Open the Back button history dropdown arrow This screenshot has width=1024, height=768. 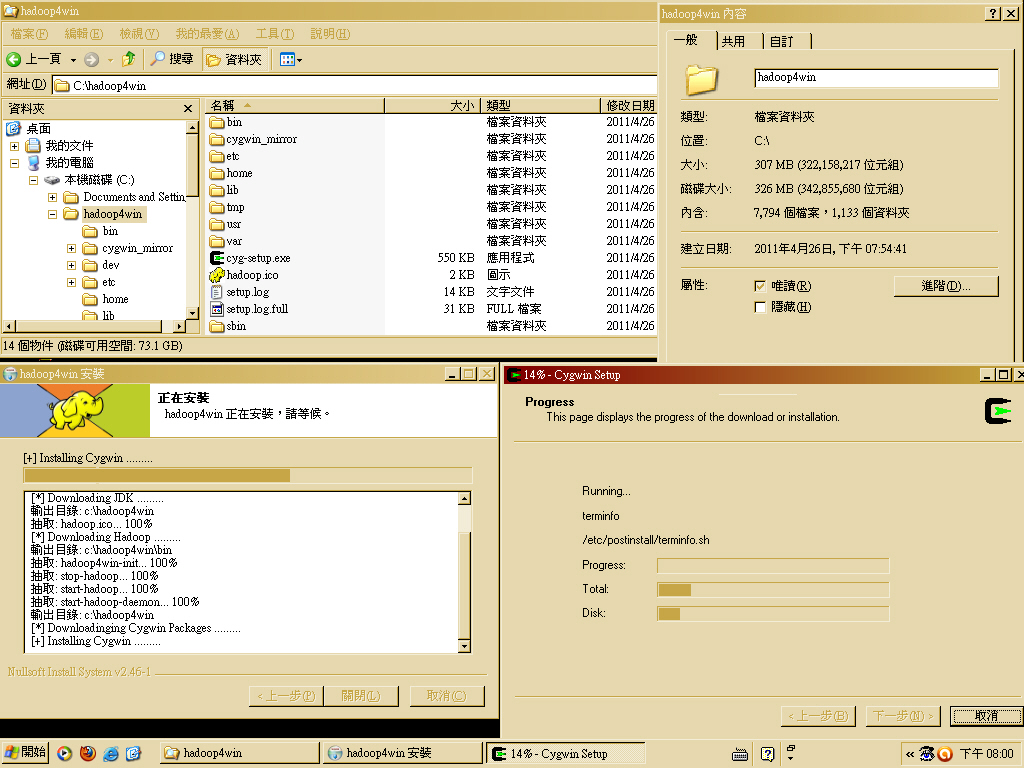73,60
